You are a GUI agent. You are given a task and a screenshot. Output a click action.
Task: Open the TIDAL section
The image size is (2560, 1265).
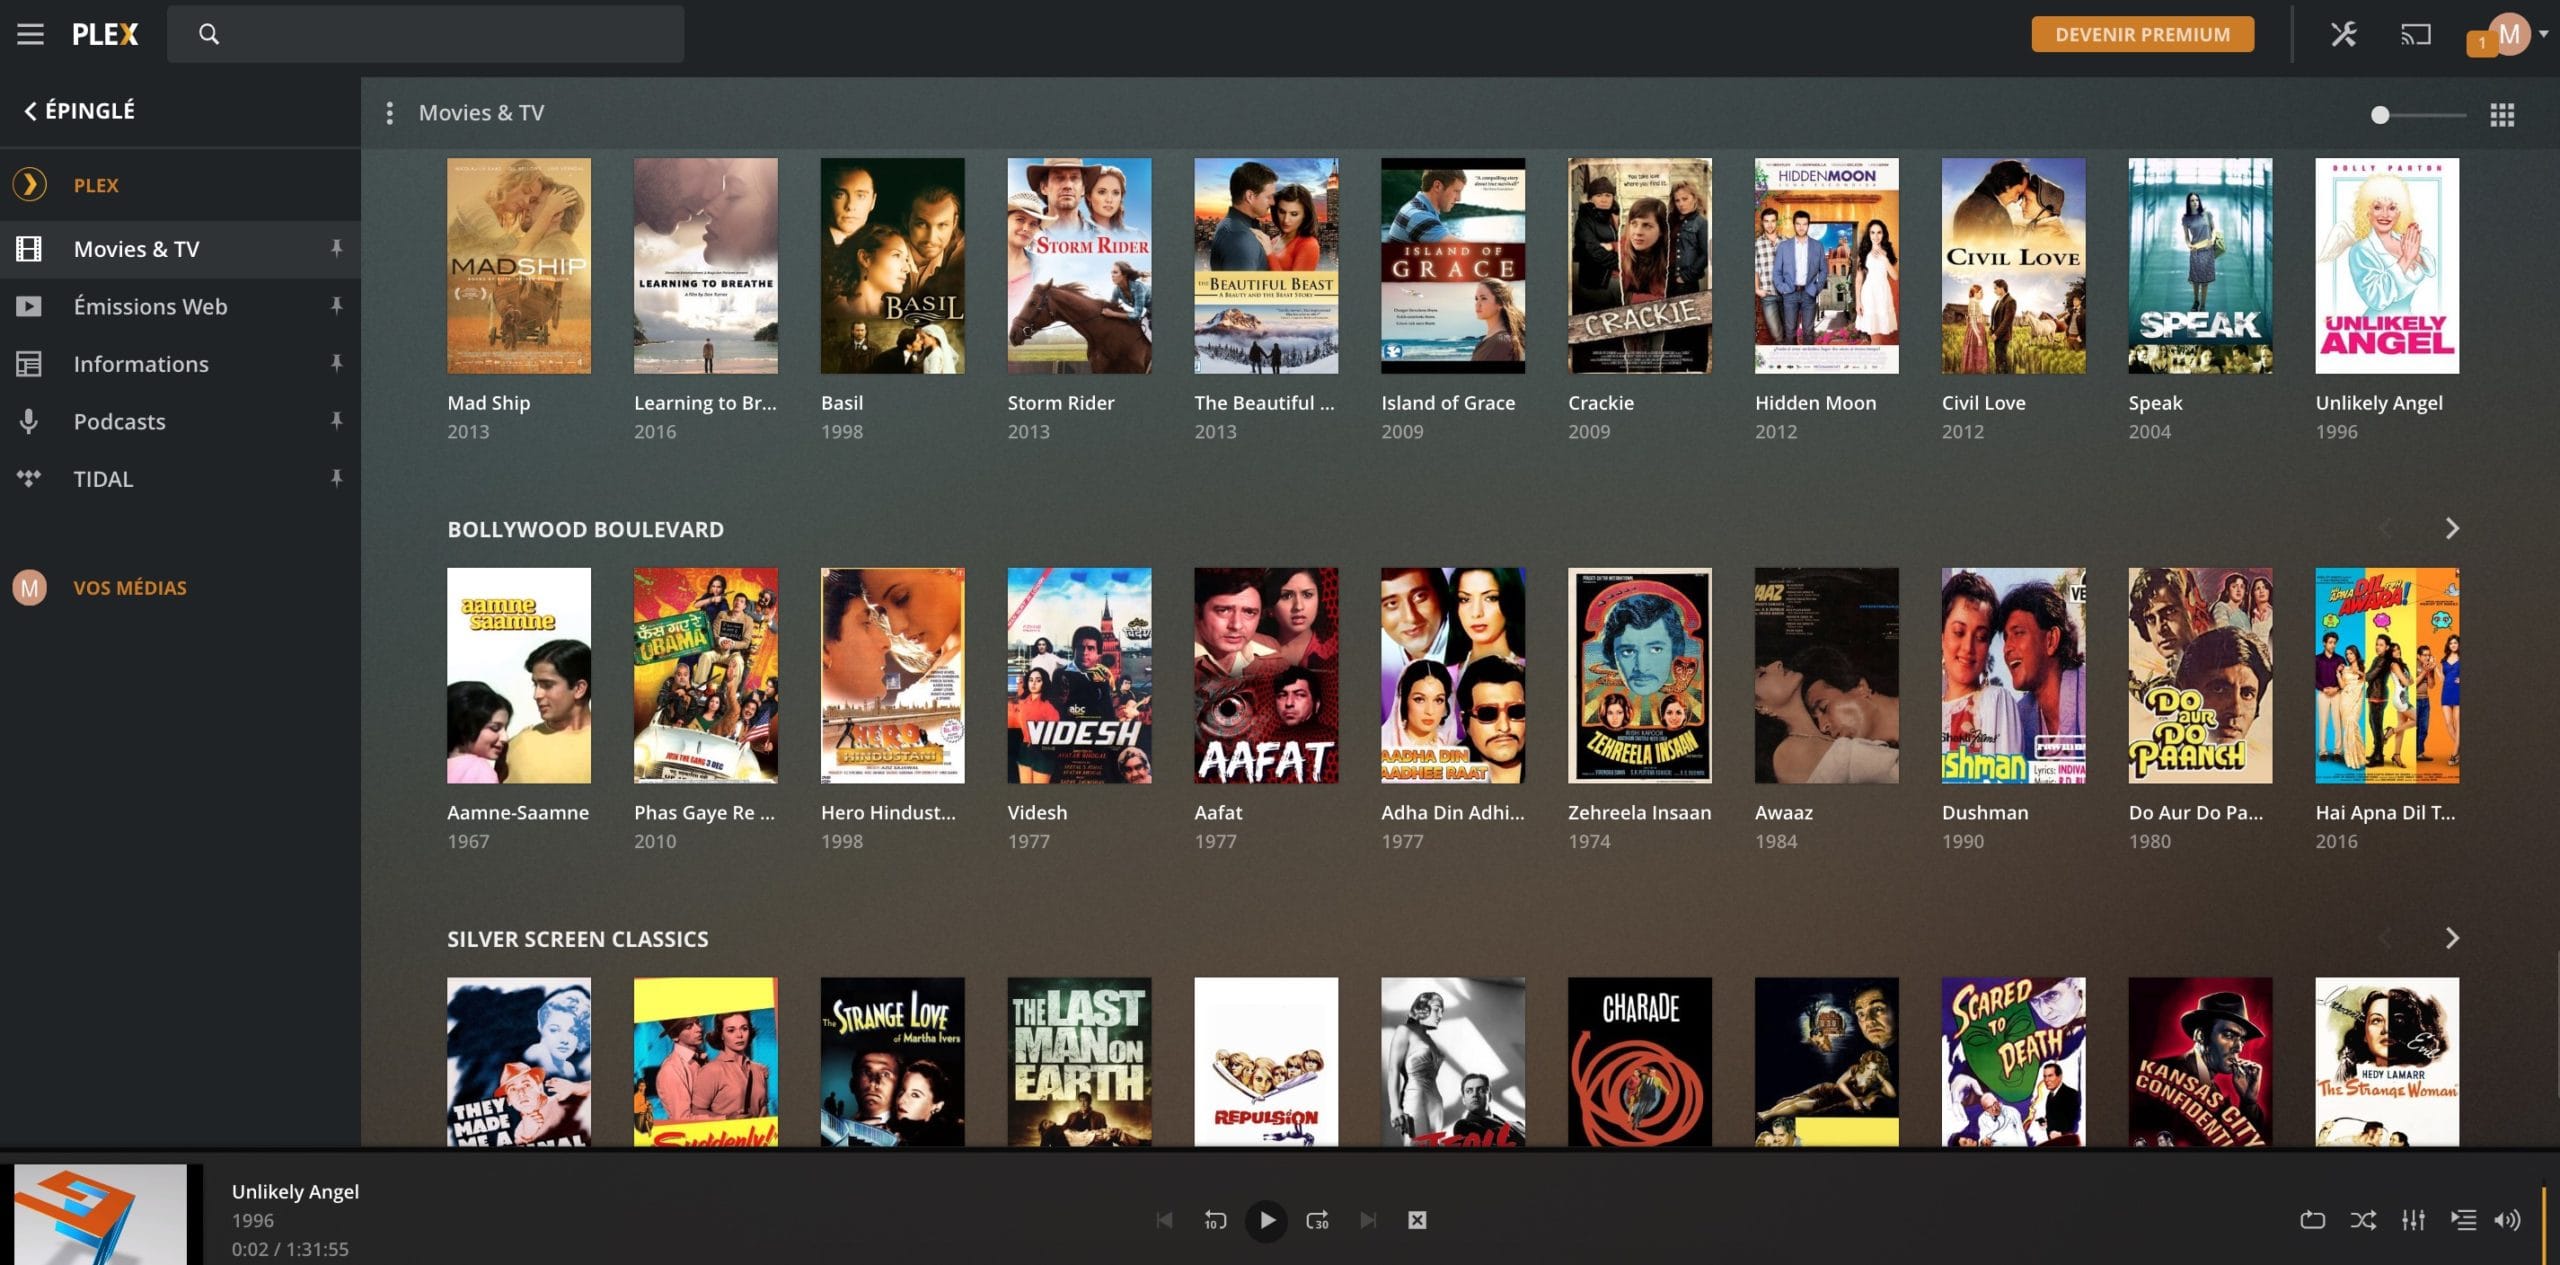(102, 478)
